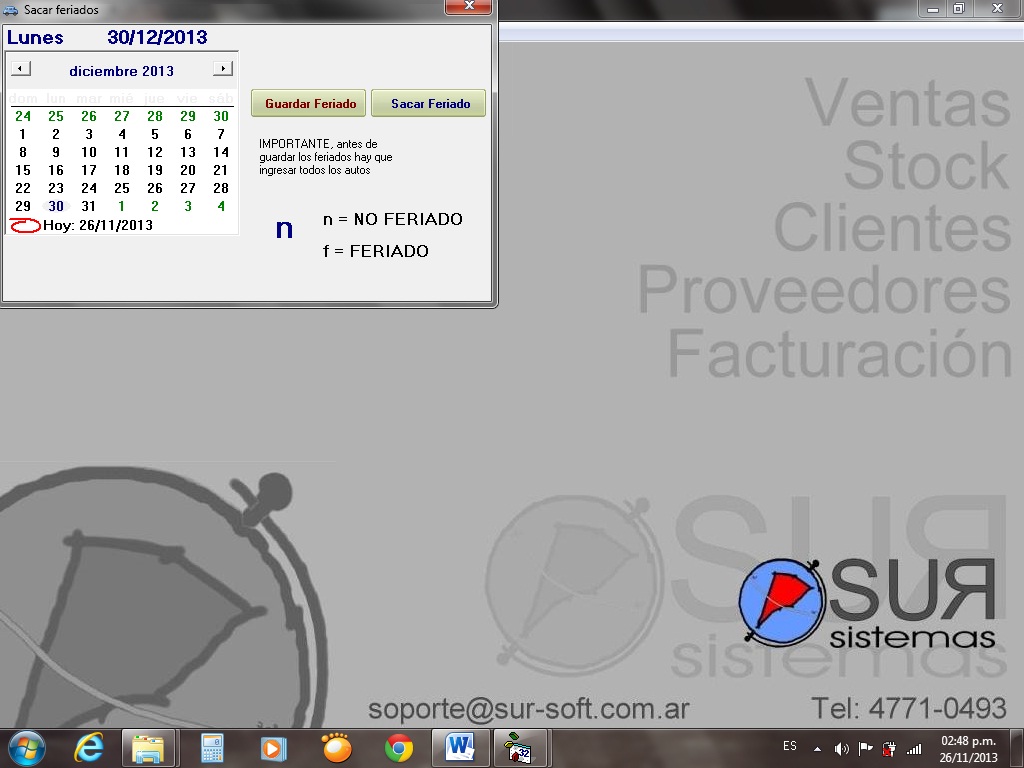Select day 18 in the calendar
Image resolution: width=1024 pixels, height=768 pixels.
122,170
